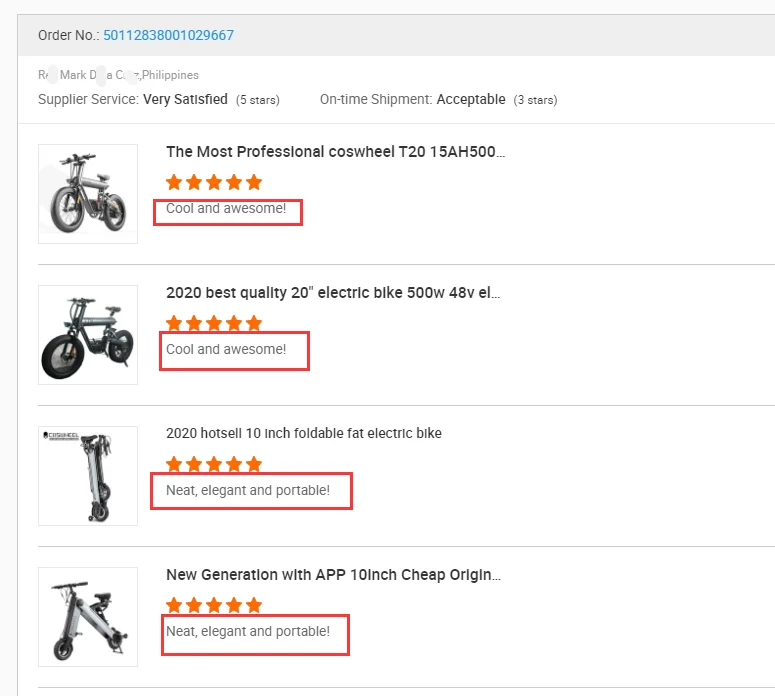
Task: Click the "(3 stars)" shipment rating text
Action: pyautogui.click(x=535, y=100)
